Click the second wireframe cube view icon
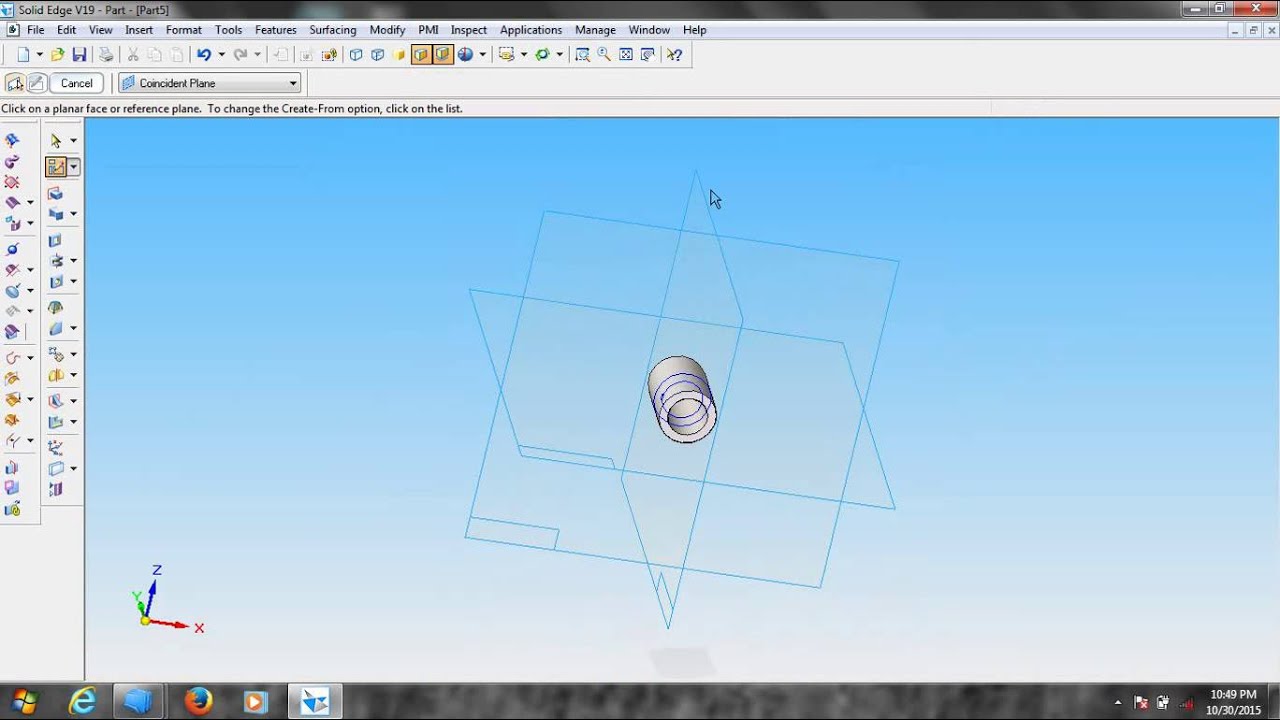The height and width of the screenshot is (720, 1280). (378, 55)
